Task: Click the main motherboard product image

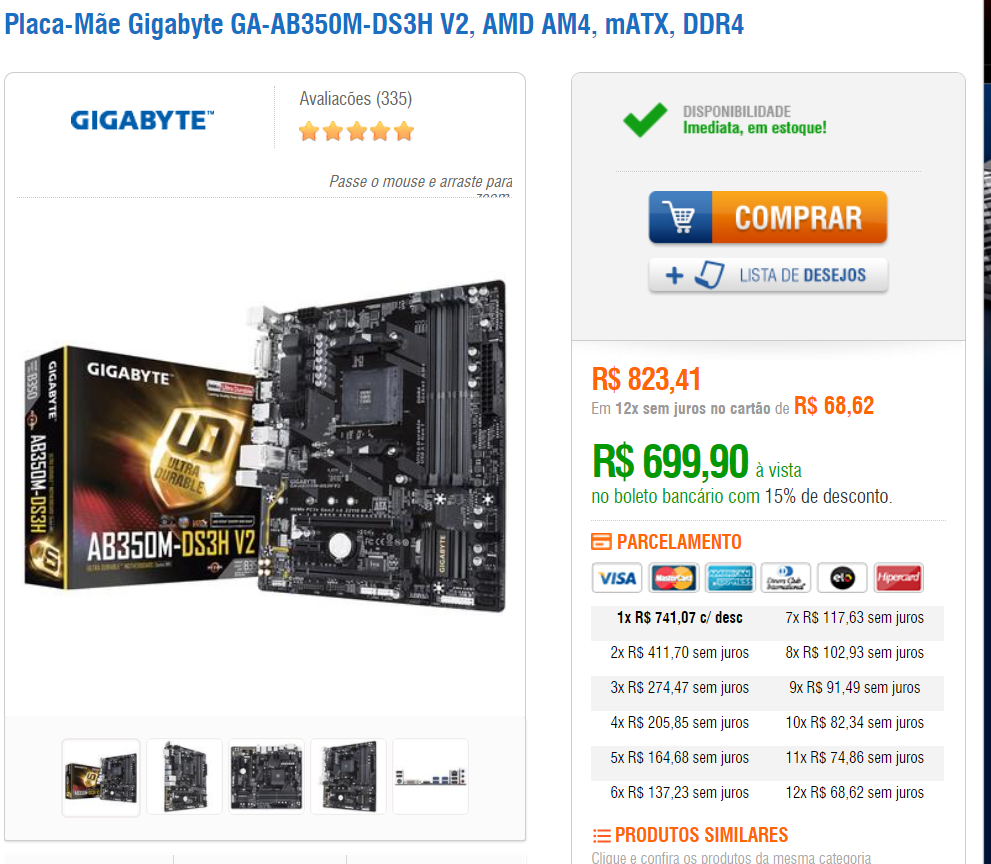Action: [x=265, y=446]
